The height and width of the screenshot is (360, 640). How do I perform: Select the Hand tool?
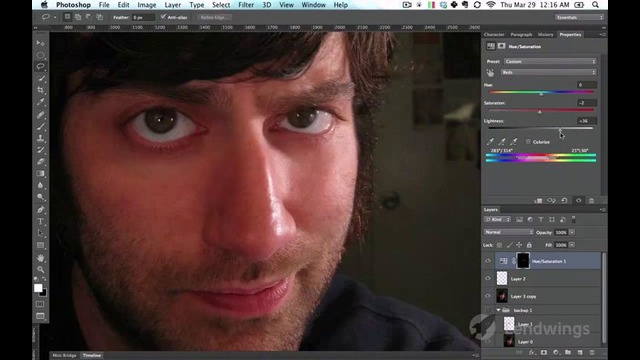click(x=40, y=258)
